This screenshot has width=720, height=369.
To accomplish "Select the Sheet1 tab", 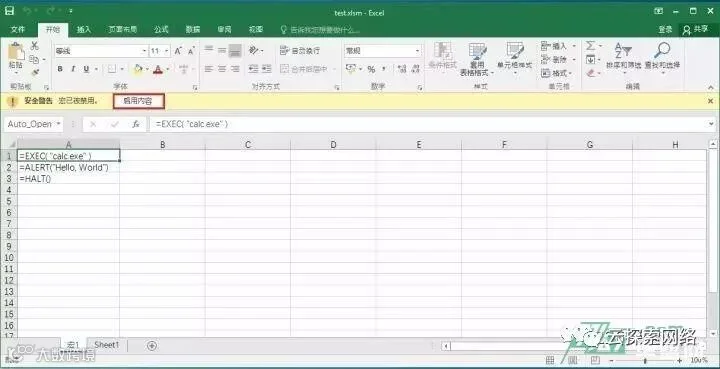I will 107,345.
